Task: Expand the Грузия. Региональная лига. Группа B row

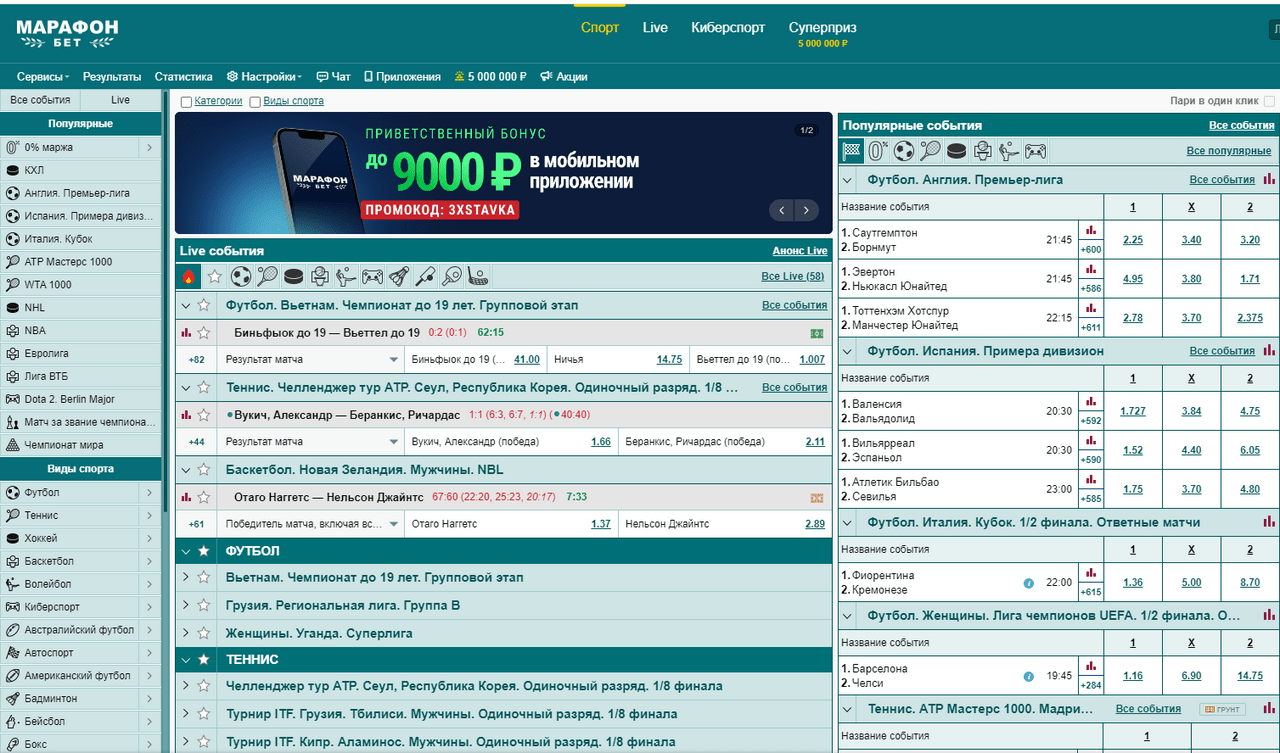Action: tap(185, 605)
